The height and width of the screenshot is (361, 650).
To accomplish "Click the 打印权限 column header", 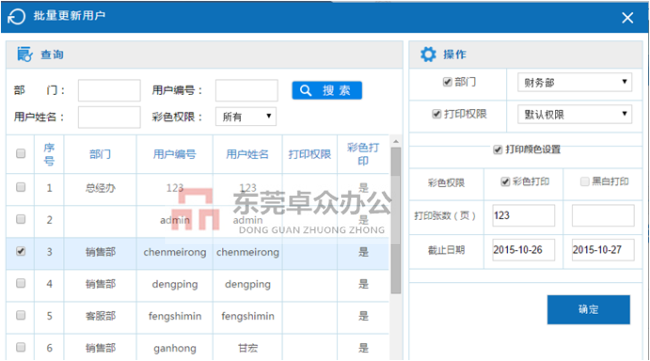I will (x=310, y=154).
